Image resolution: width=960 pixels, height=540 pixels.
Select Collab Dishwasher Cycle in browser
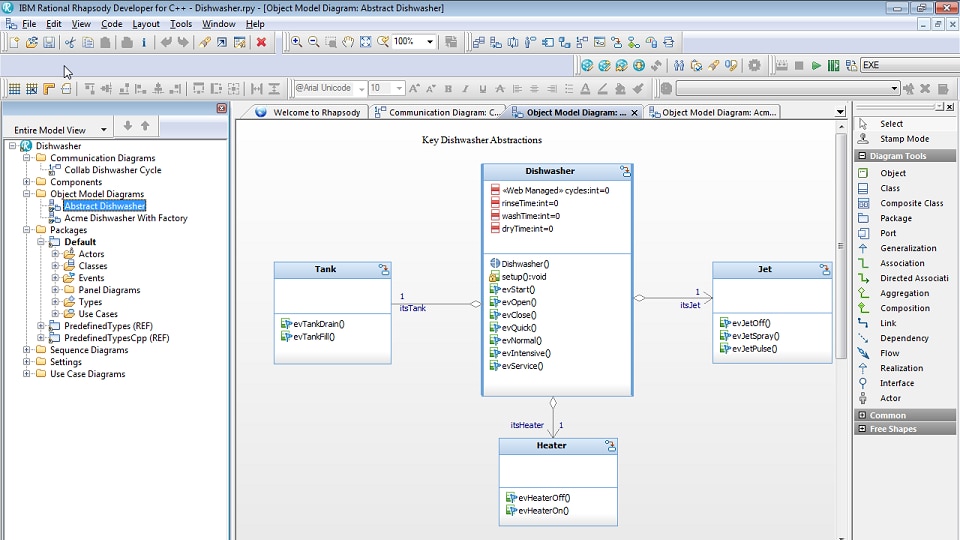tap(113, 170)
